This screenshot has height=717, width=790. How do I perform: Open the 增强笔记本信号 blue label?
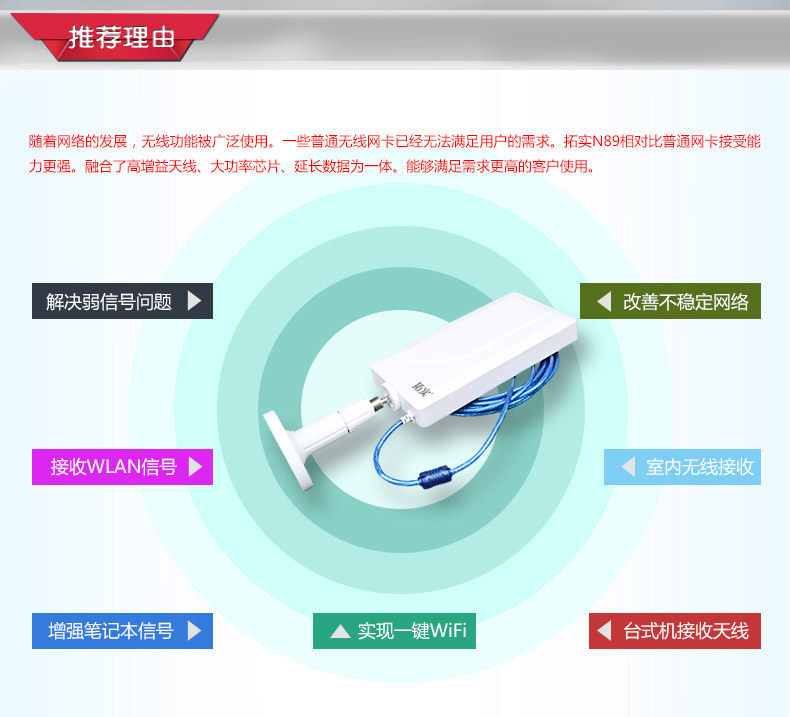pos(122,630)
